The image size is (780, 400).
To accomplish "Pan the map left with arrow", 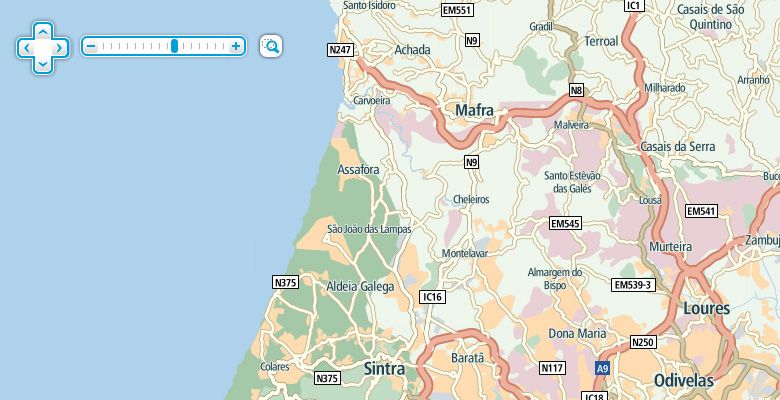I will [x=26, y=48].
